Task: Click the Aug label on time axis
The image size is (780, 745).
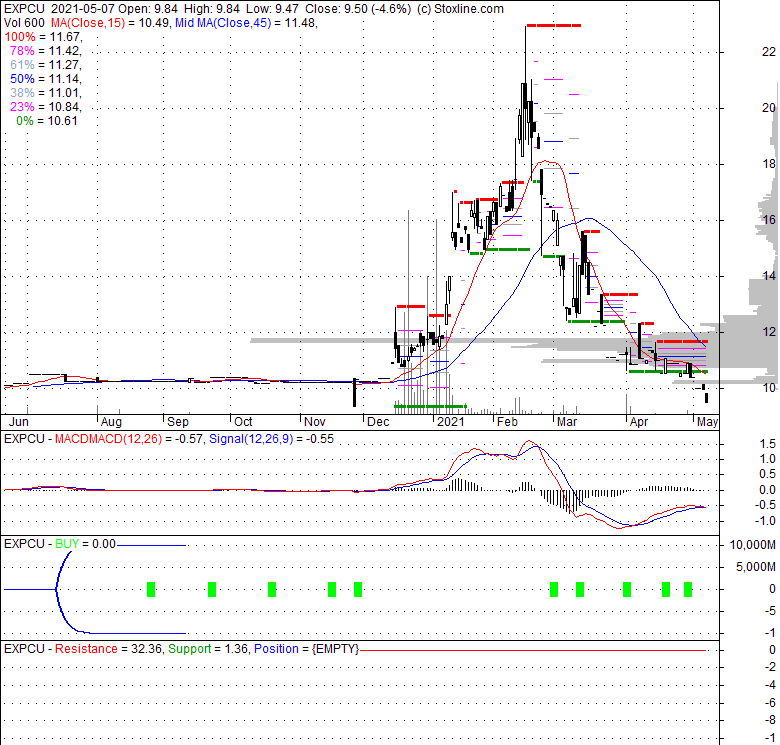Action: 111,422
